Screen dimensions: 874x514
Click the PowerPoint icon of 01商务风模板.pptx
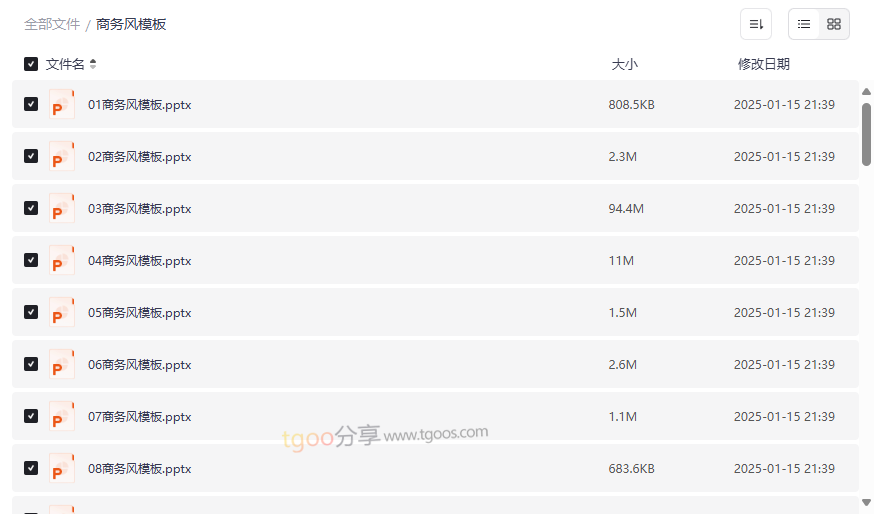click(62, 105)
